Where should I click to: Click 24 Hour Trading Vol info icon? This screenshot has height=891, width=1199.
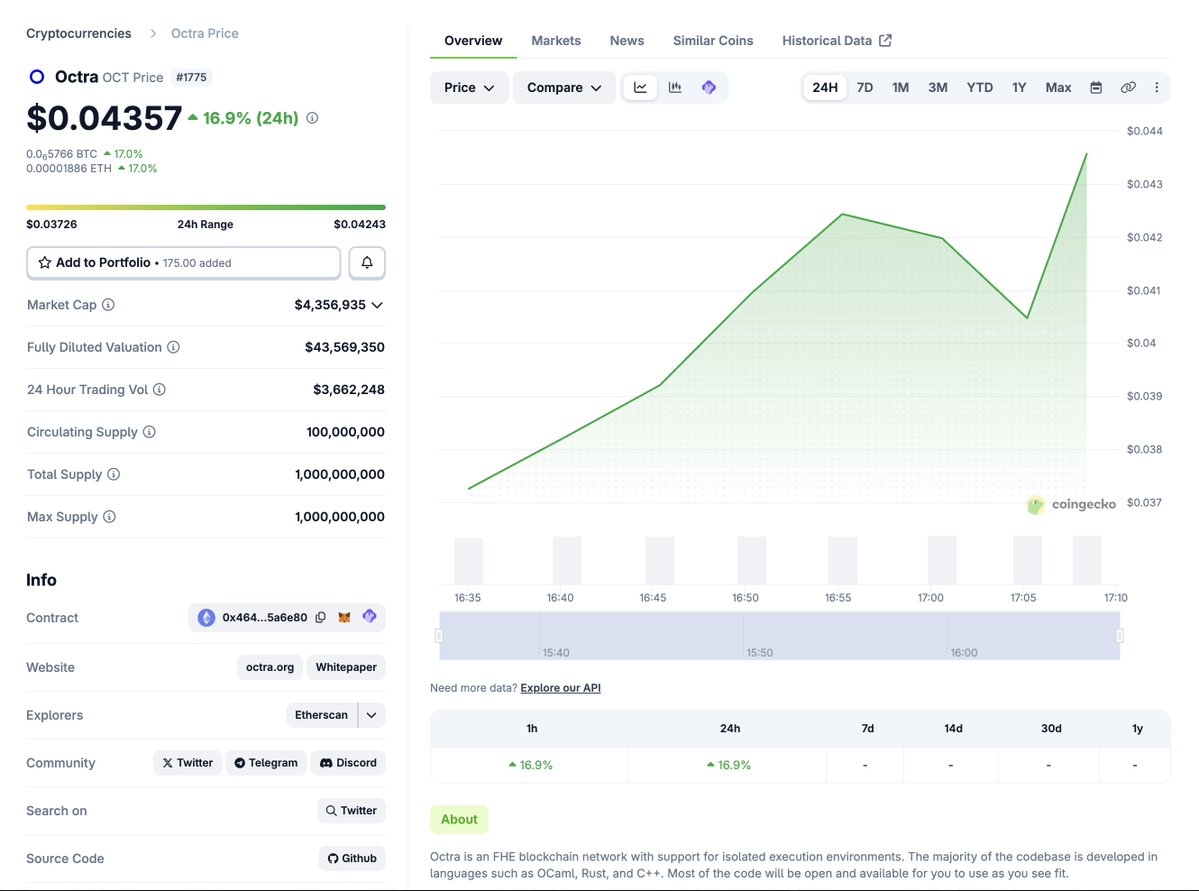click(x=159, y=389)
